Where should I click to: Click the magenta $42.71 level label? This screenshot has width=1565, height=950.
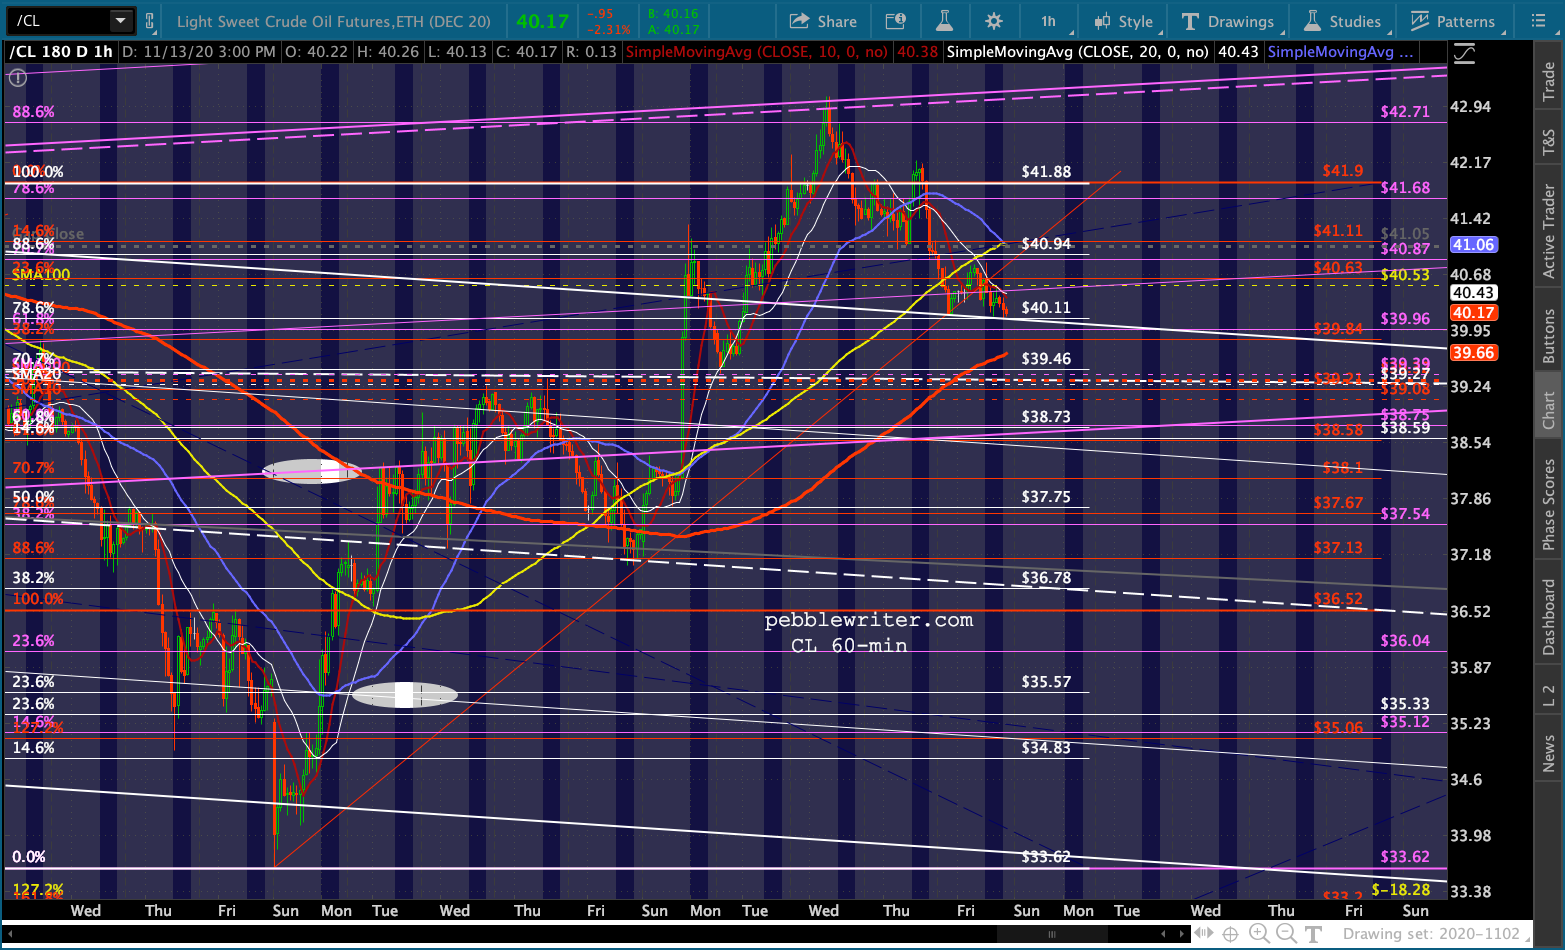pos(1405,112)
